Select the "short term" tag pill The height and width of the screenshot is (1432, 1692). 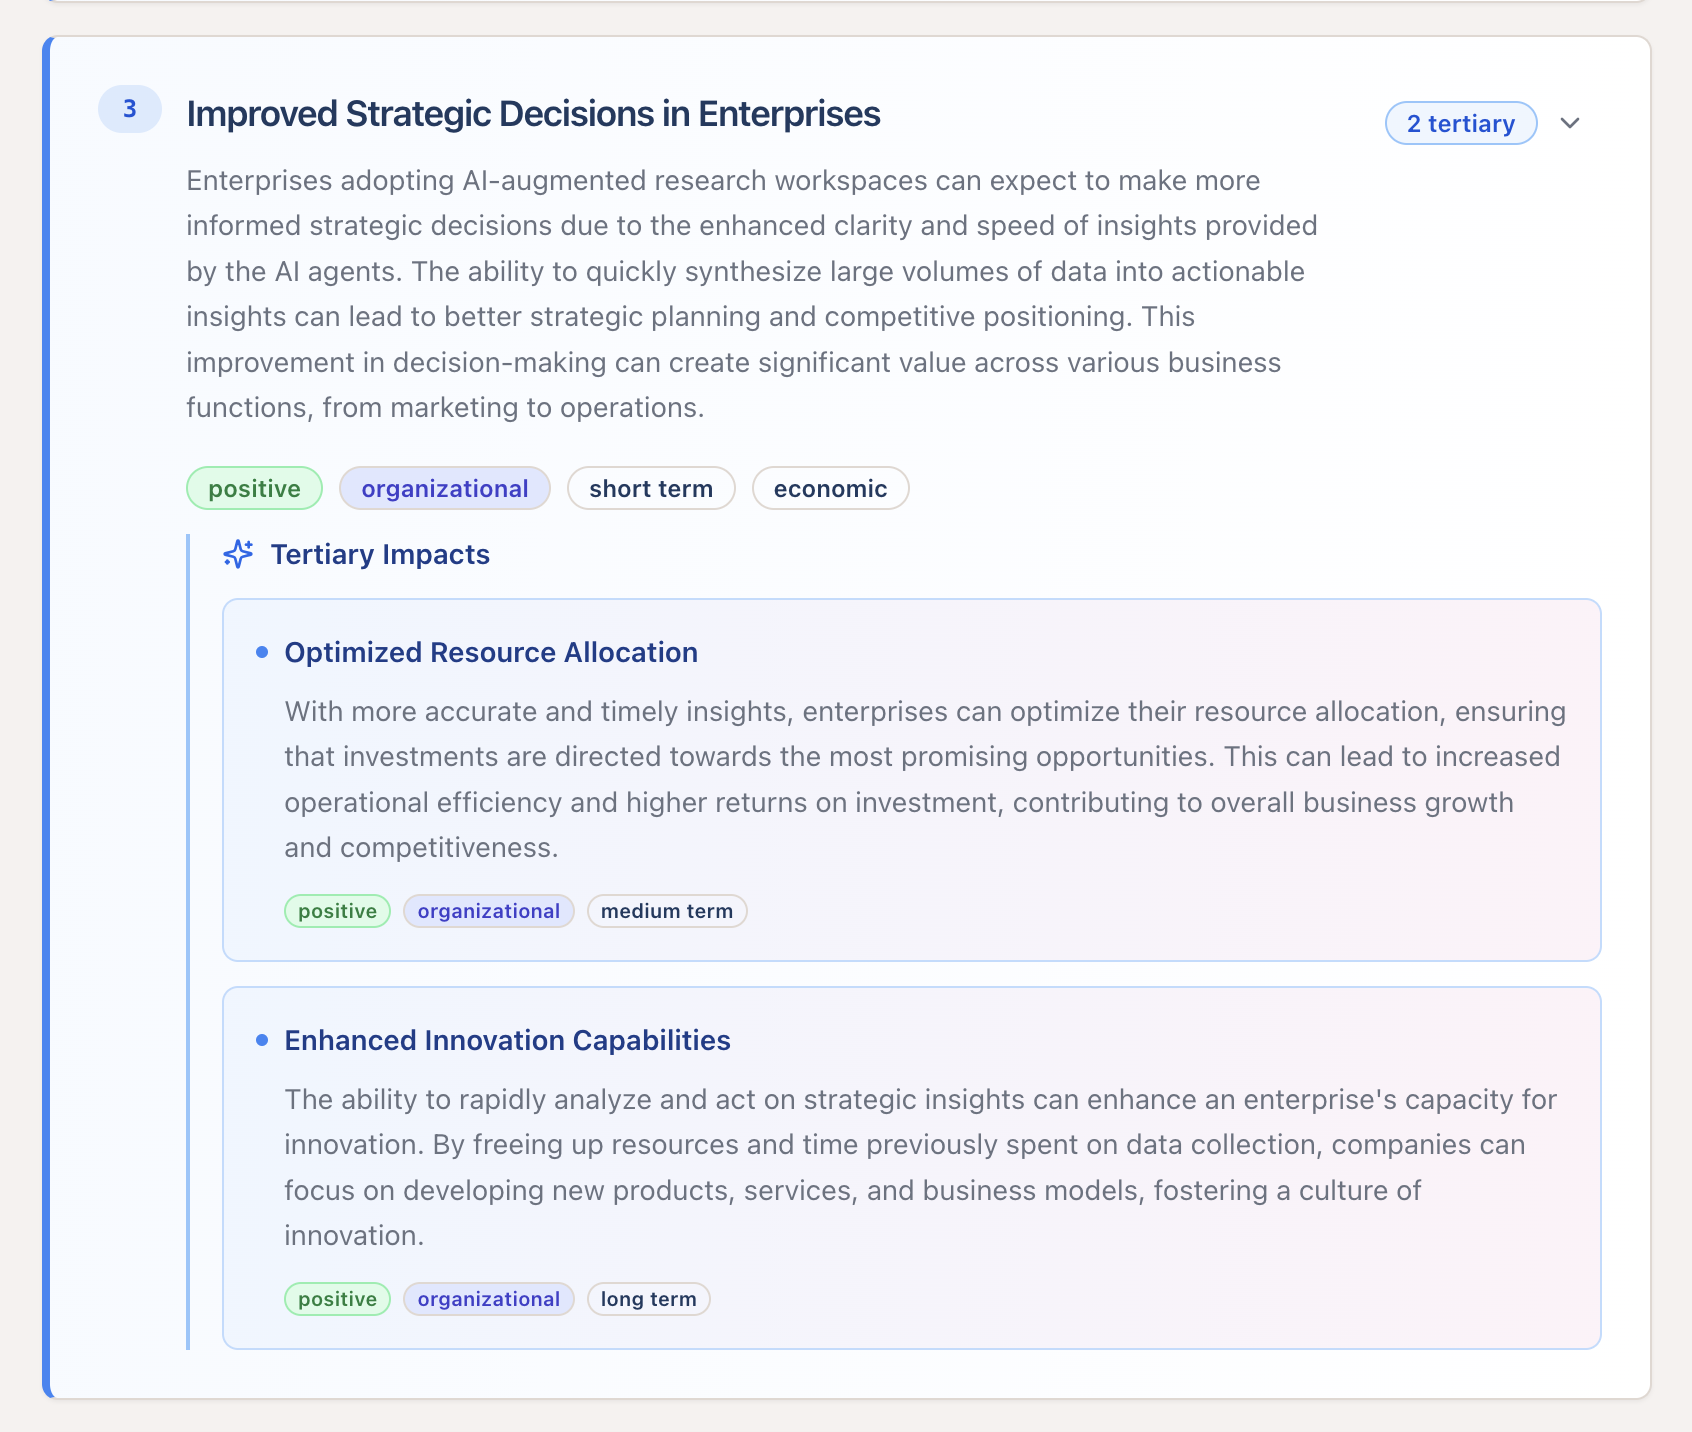(651, 488)
